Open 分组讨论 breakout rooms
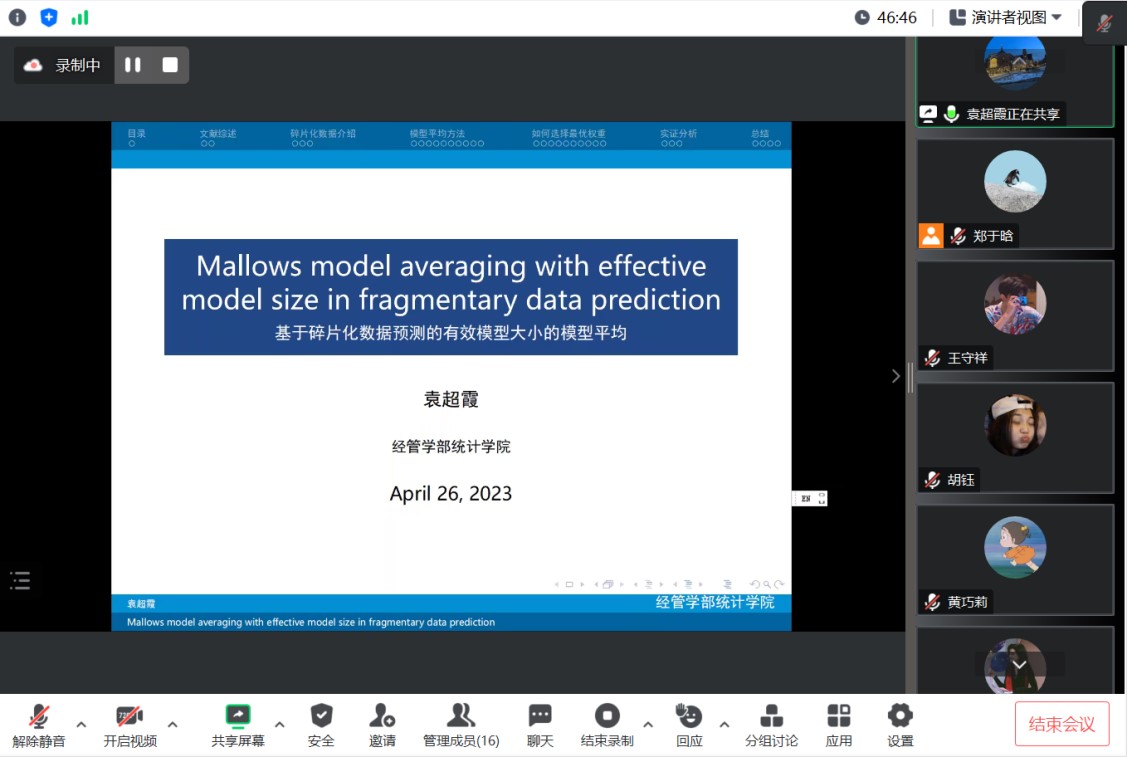This screenshot has height=757, width=1127. (771, 725)
